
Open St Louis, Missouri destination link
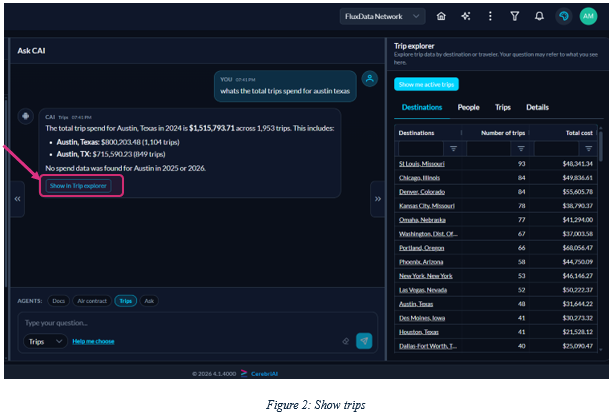pos(421,163)
